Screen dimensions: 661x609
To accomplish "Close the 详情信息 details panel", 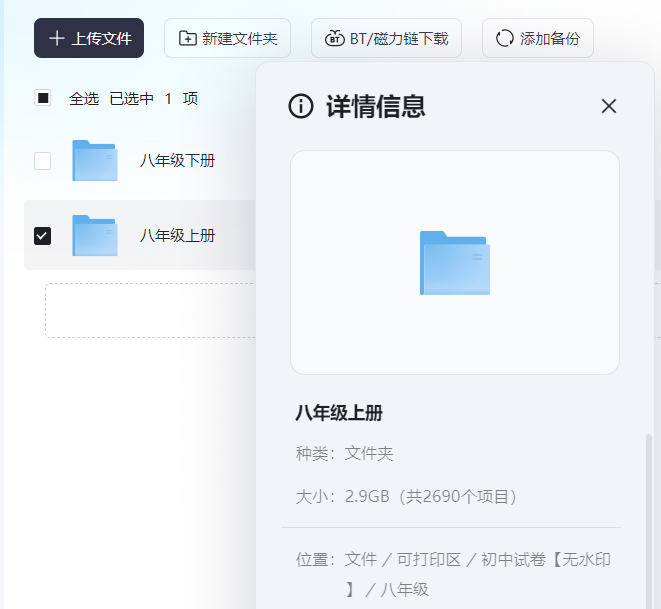I will click(609, 107).
